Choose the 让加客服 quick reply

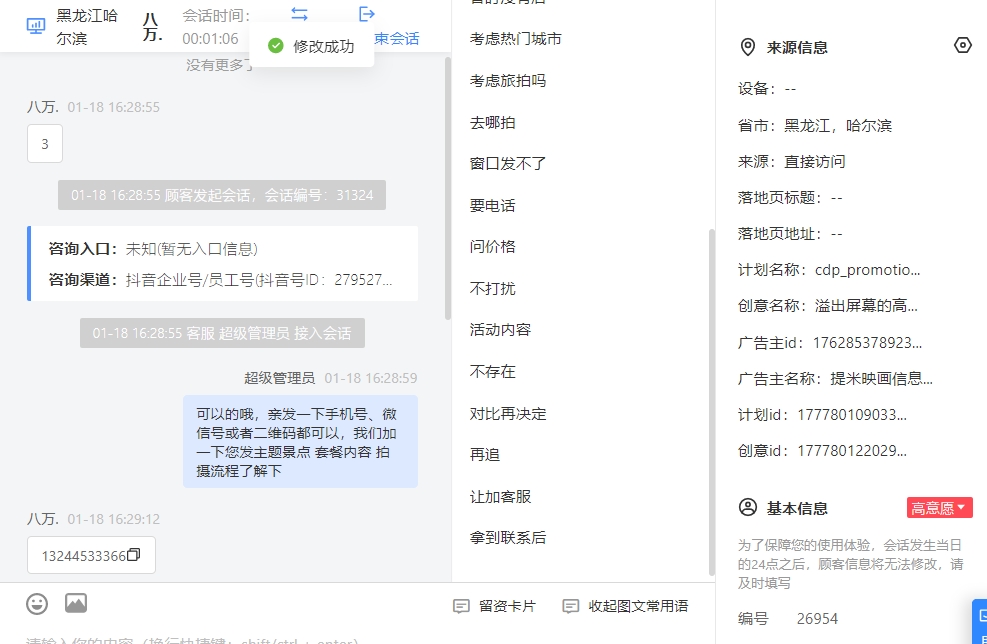point(500,497)
